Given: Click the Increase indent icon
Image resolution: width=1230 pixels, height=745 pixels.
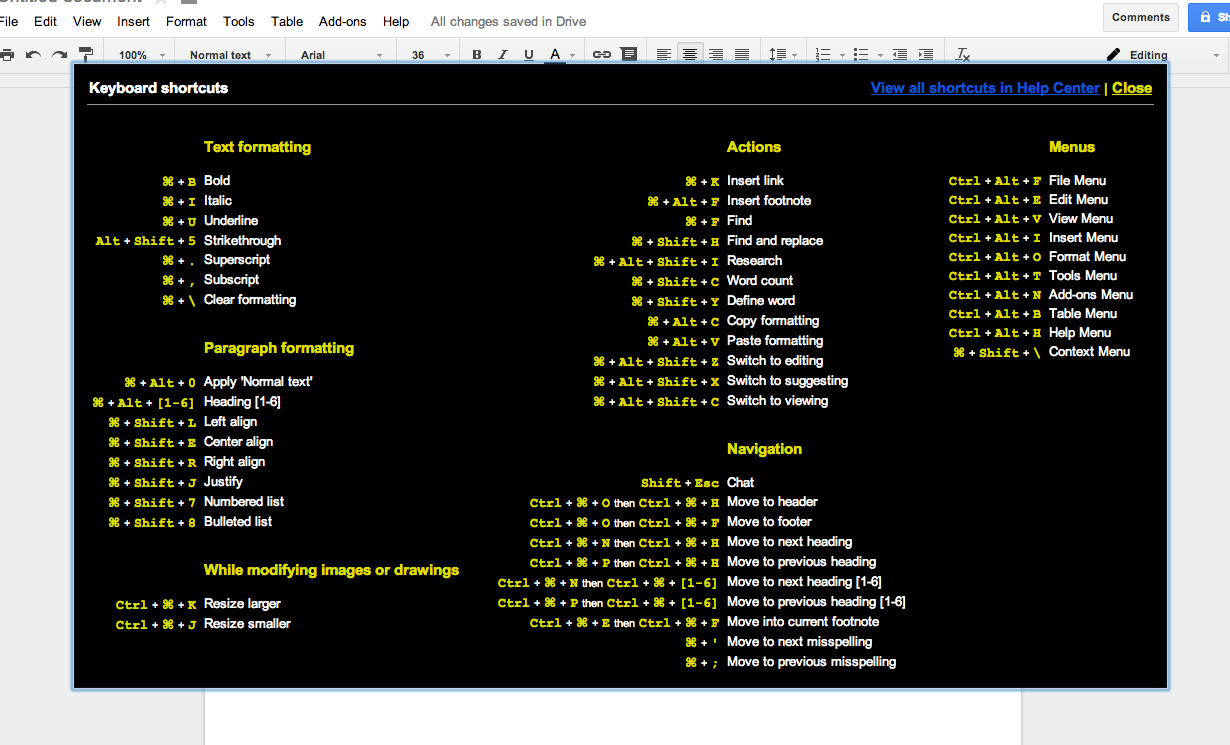Looking at the screenshot, I should click(926, 55).
